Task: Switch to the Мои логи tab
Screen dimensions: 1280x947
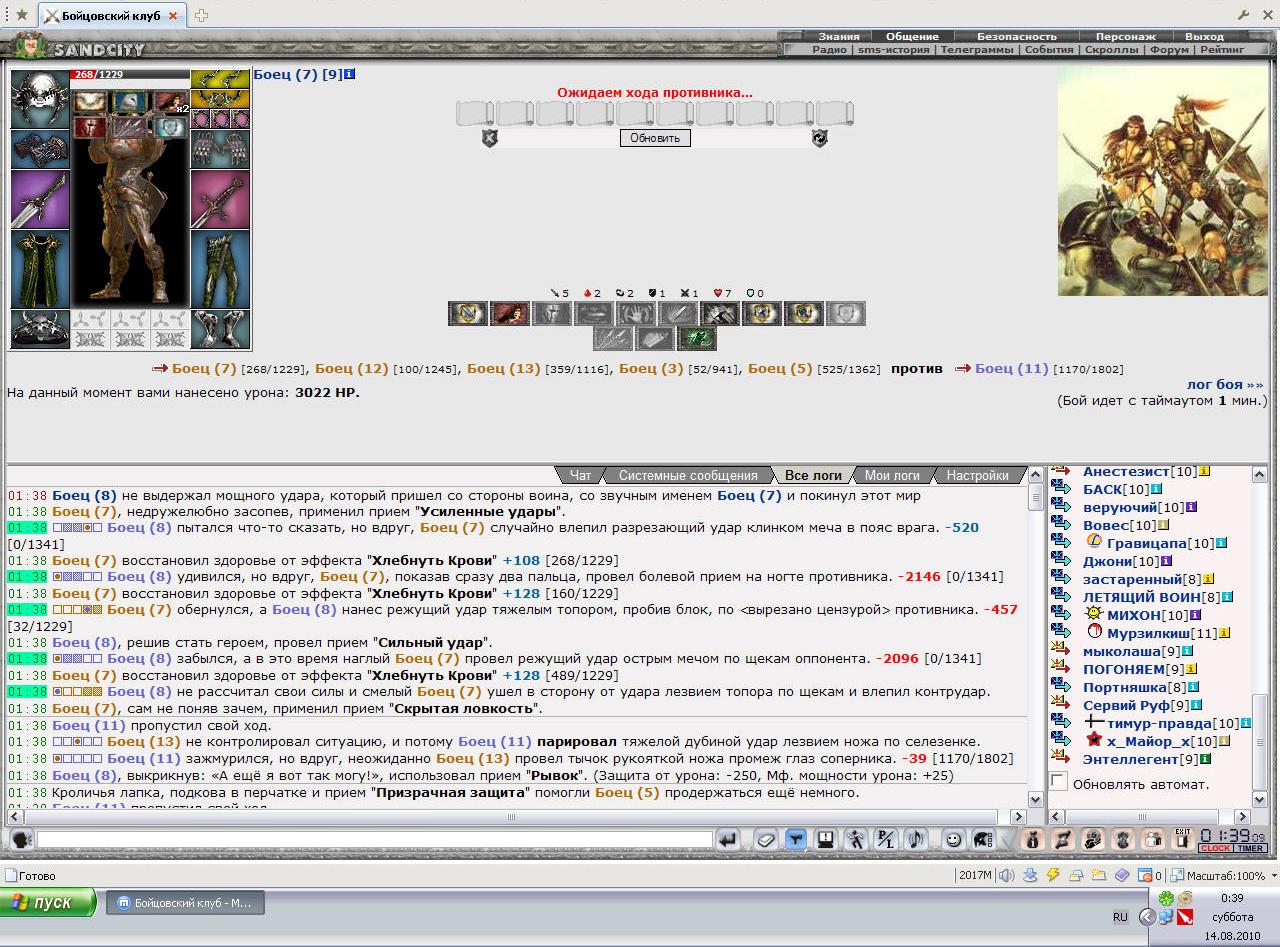Action: (892, 476)
